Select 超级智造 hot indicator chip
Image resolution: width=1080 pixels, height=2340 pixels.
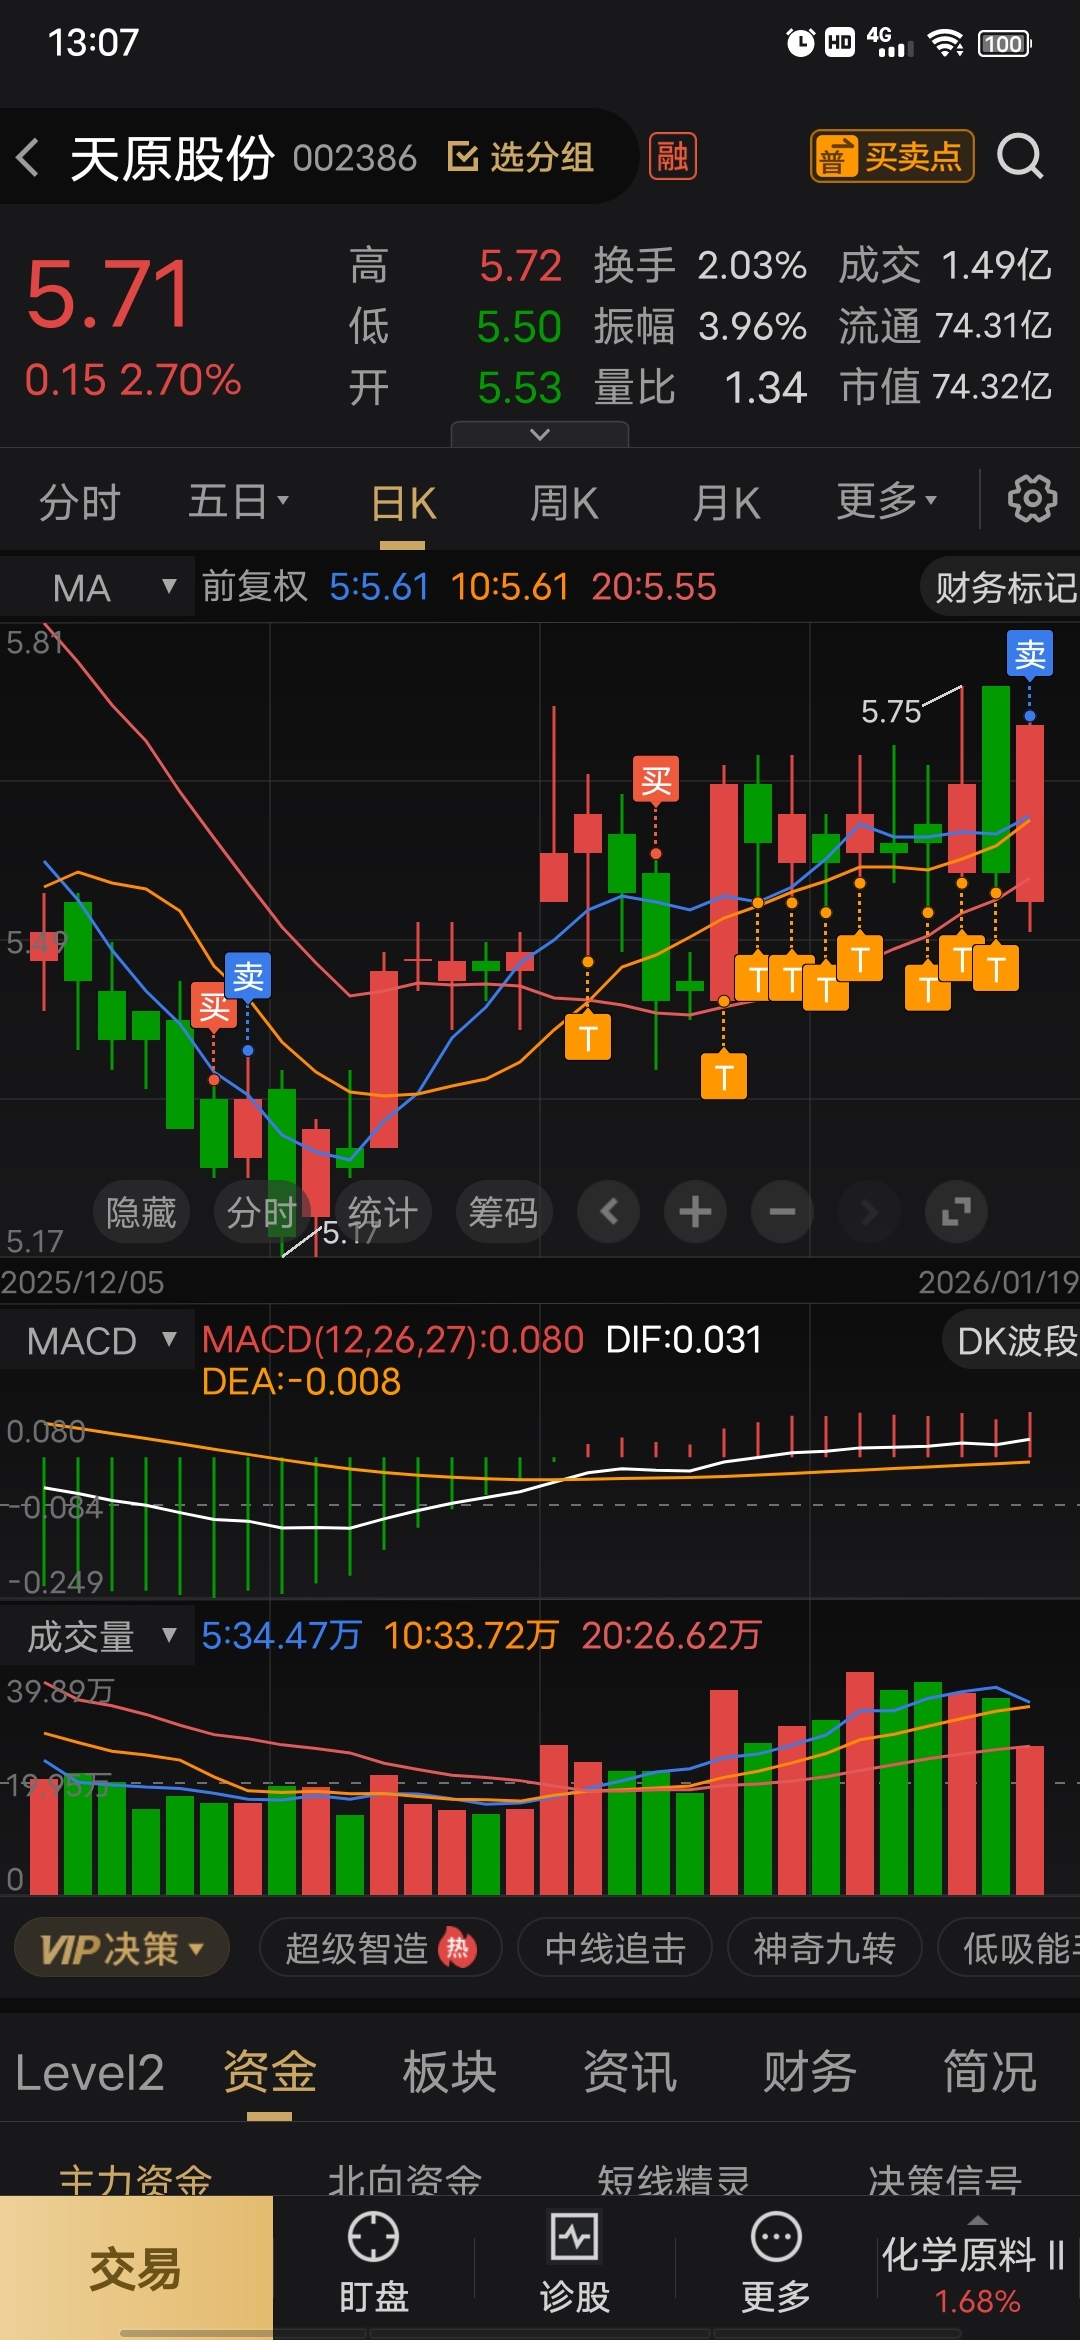tap(381, 1948)
